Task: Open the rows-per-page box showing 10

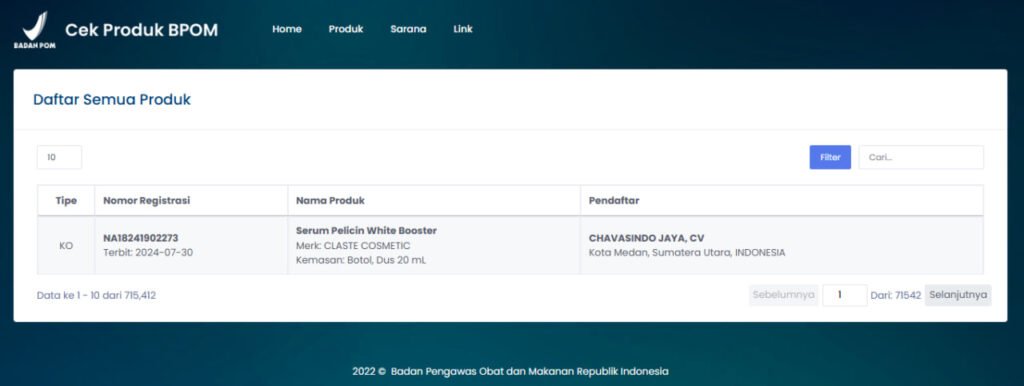Action: pos(59,157)
